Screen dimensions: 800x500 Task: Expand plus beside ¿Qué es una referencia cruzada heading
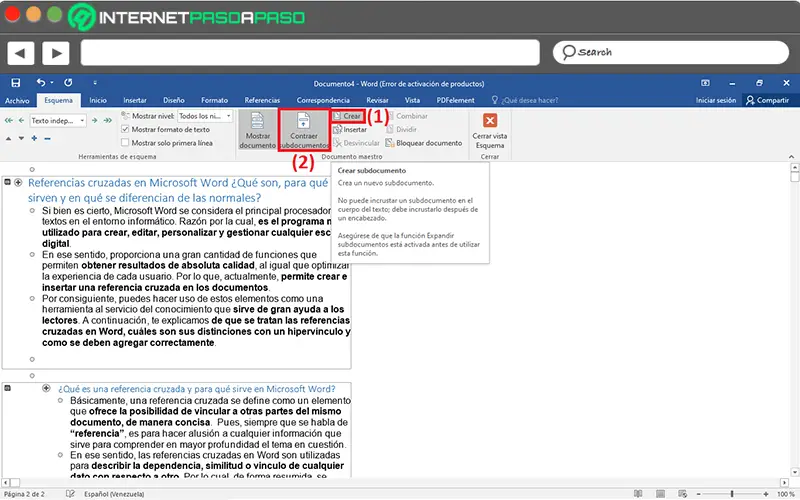[46, 388]
